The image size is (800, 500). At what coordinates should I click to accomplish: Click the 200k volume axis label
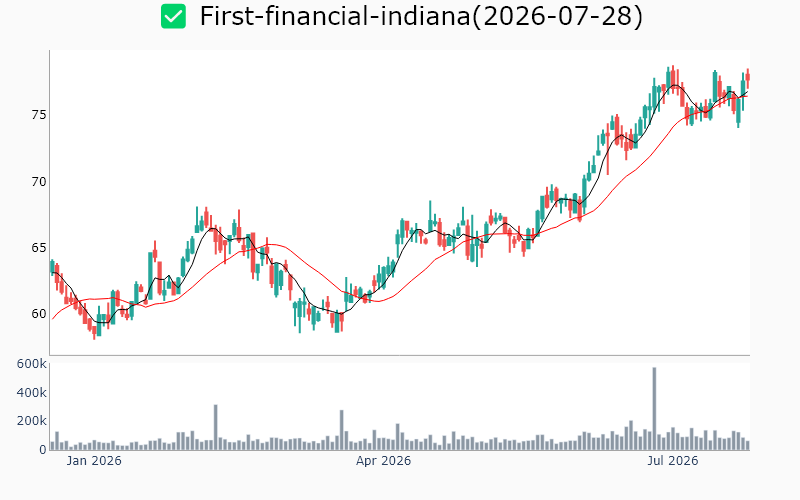[32, 421]
